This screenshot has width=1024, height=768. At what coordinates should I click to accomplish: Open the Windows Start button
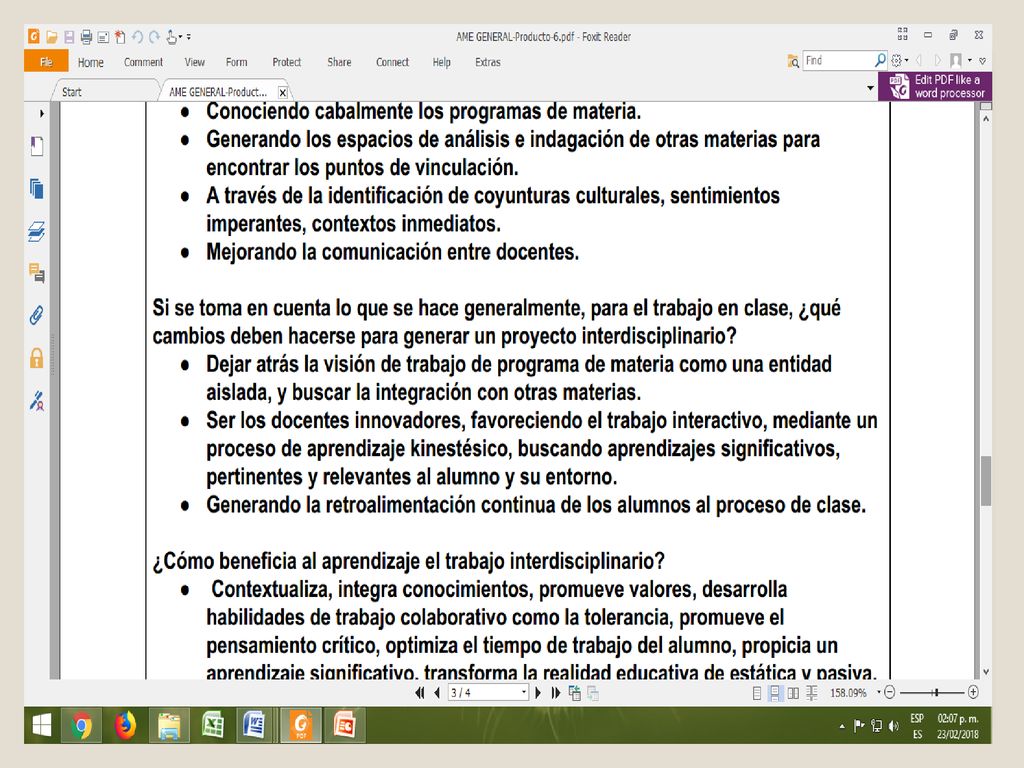[42, 726]
